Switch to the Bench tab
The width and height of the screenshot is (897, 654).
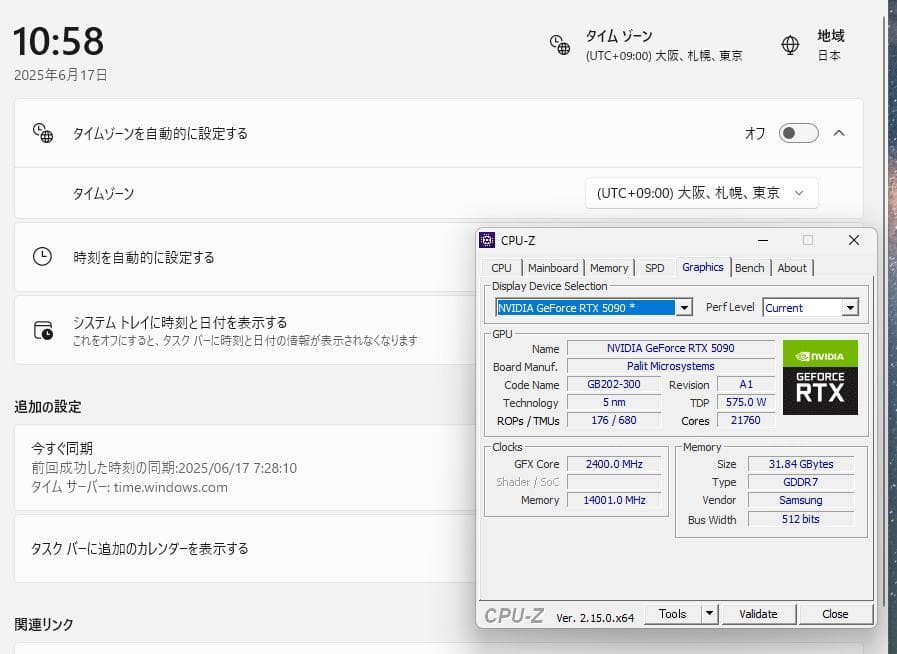pos(750,267)
